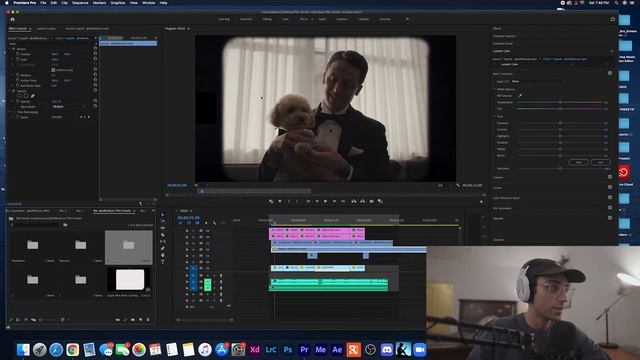640x360 pixels.
Task: Pick the WB Selector eyedropper
Action: [520, 96]
